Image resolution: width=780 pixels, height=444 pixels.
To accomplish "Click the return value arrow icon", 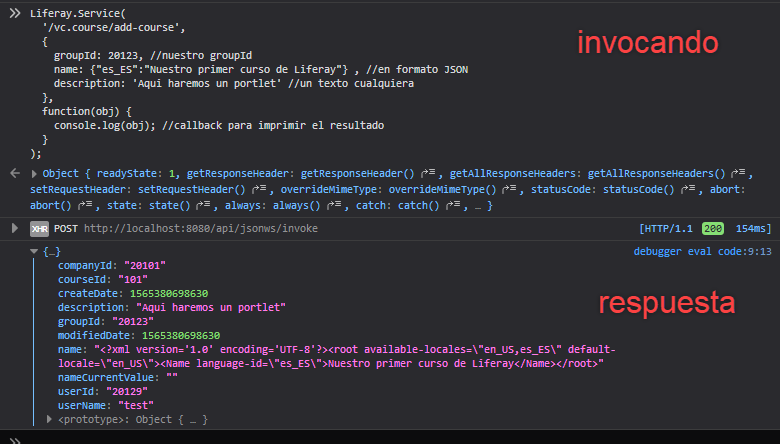I will tap(15, 173).
